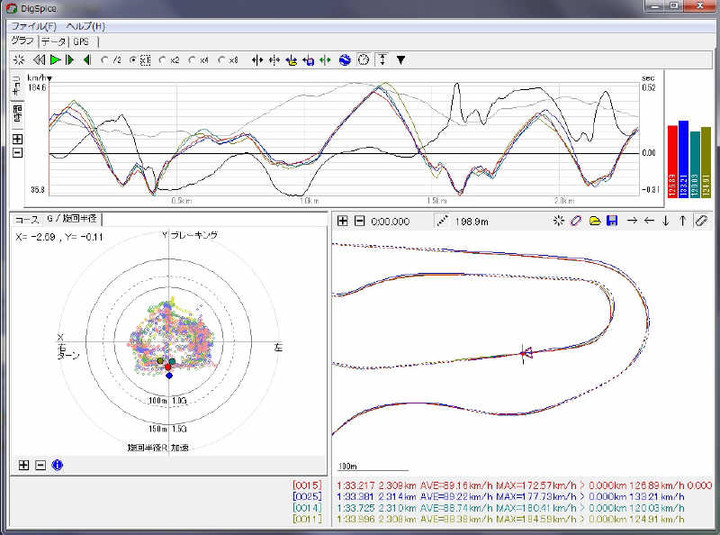The image size is (720, 535).
Task: Click the starburst reset icon in graph toolbar
Action: tap(19, 60)
